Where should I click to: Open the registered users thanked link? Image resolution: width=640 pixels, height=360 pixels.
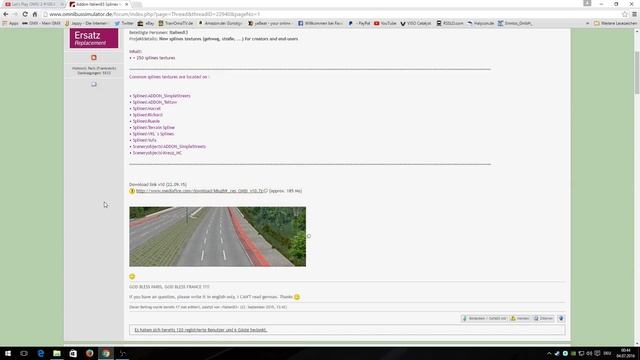200,330
